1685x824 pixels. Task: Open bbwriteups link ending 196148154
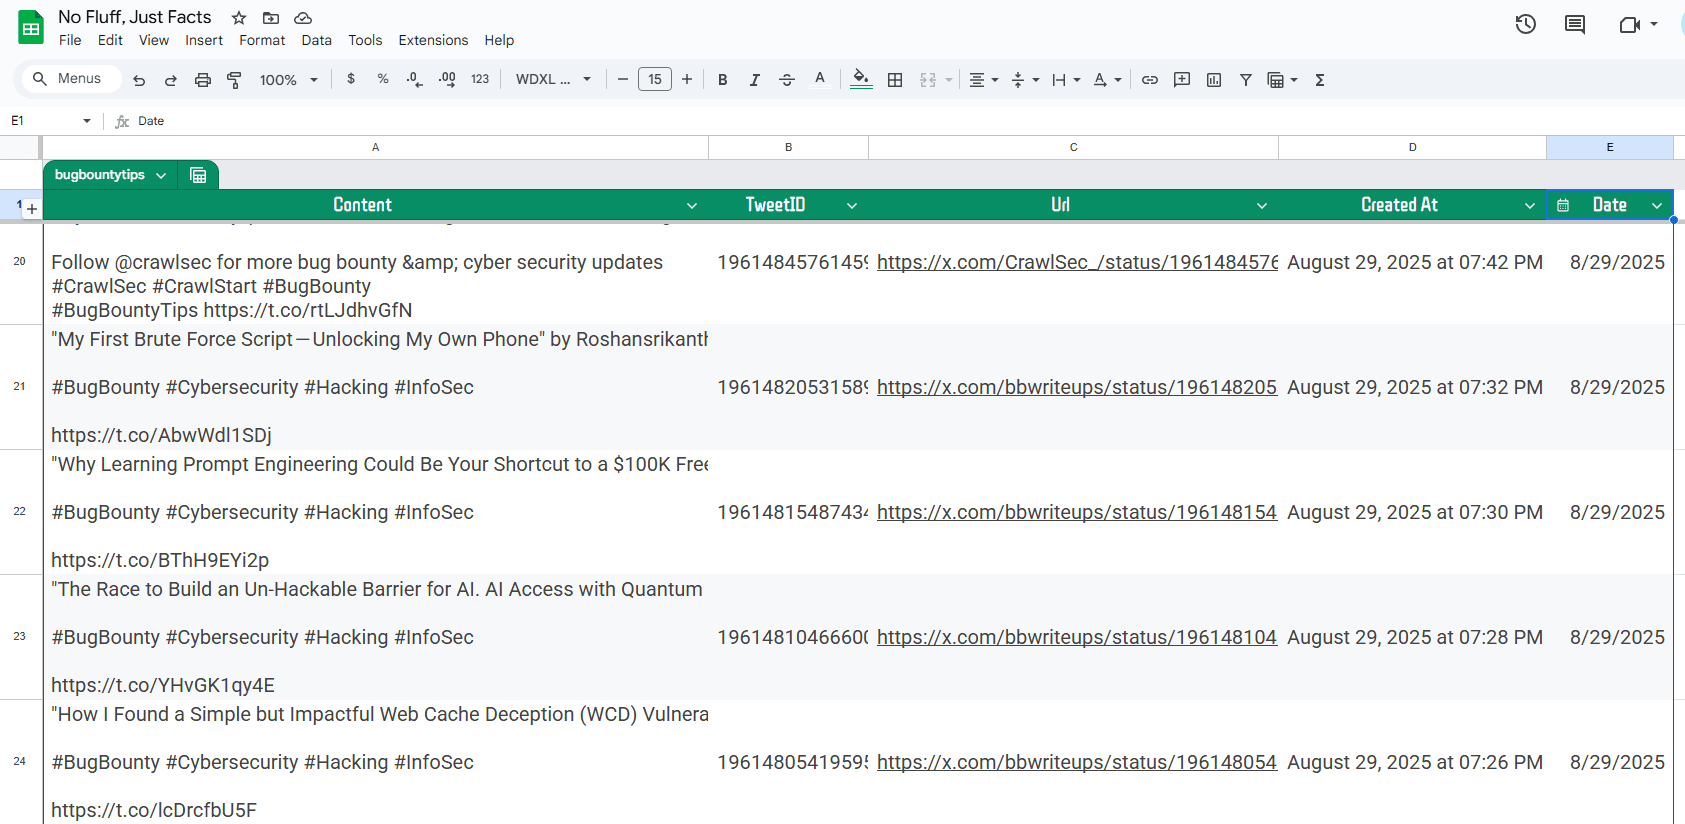point(1077,512)
